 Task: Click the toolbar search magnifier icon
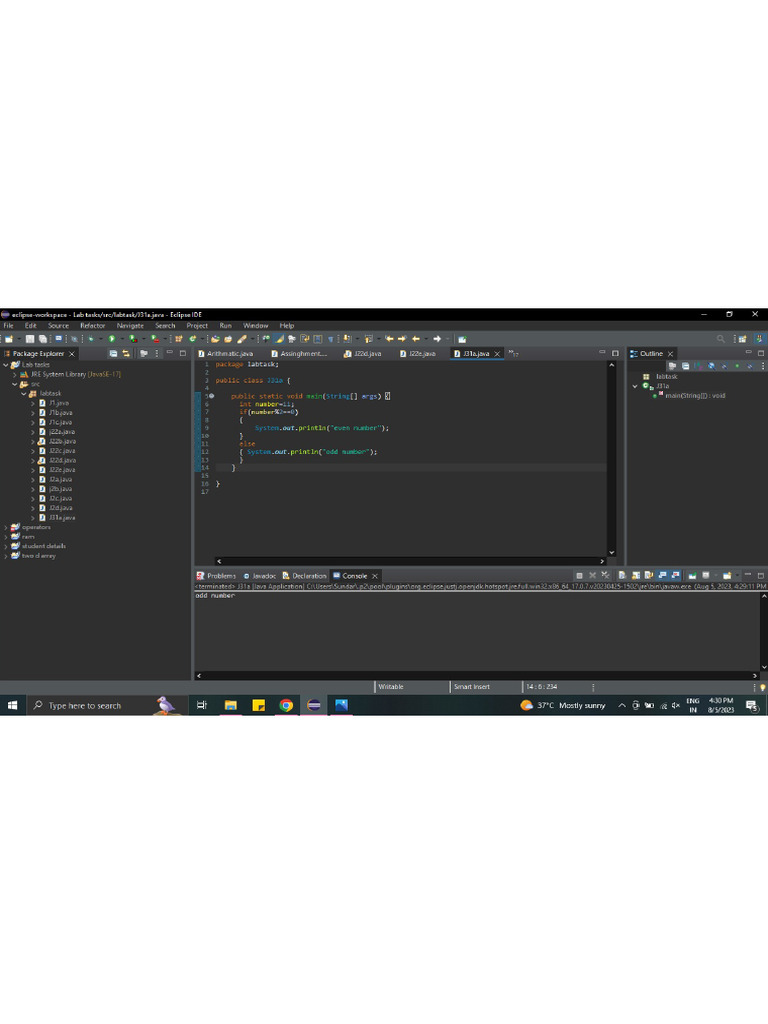tap(720, 339)
